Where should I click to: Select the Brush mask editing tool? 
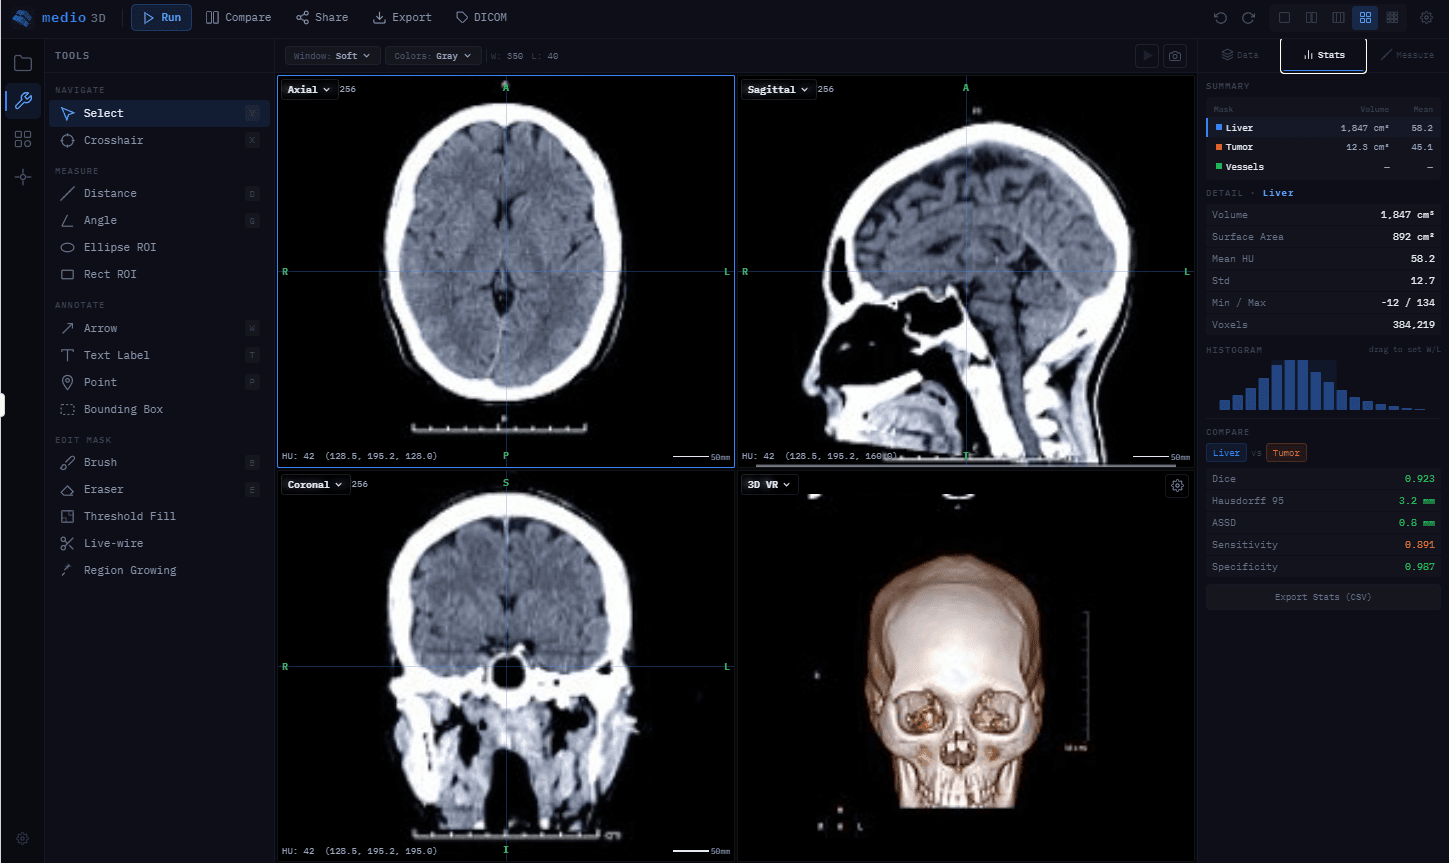[100, 462]
